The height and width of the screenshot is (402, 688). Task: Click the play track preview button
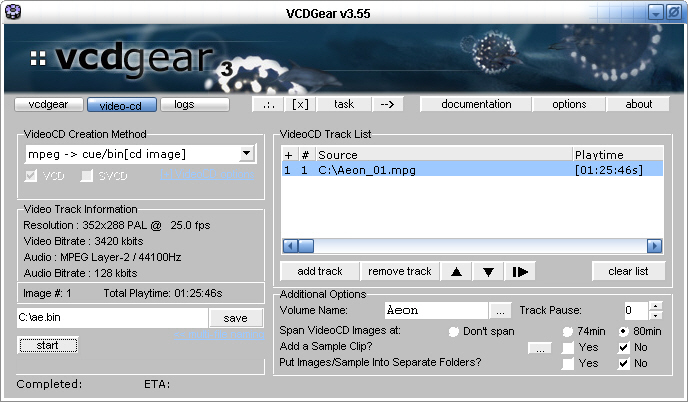[520, 272]
